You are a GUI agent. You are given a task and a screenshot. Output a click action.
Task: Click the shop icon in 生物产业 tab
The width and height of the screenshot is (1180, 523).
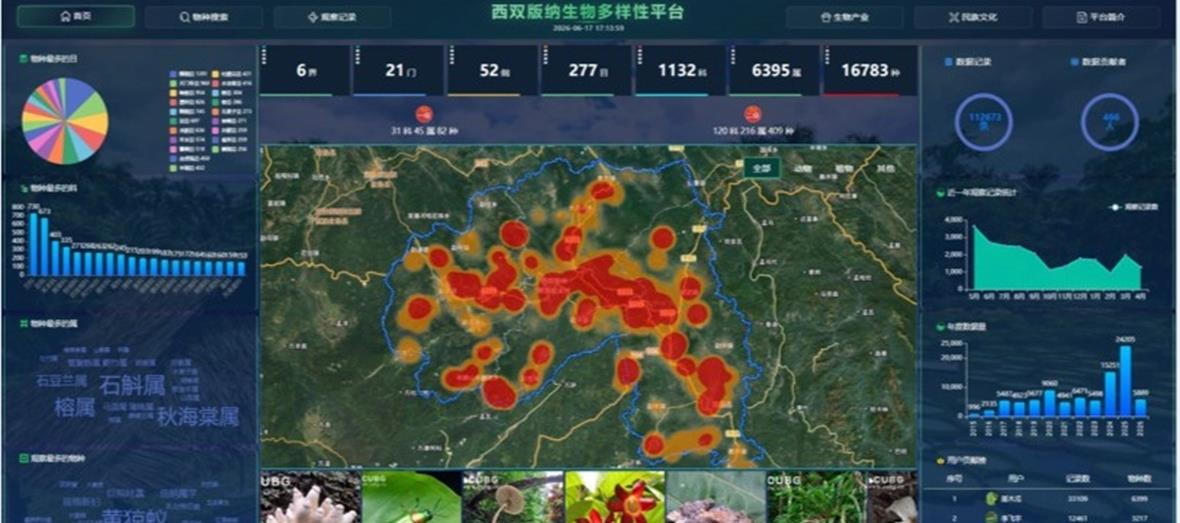(x=825, y=17)
